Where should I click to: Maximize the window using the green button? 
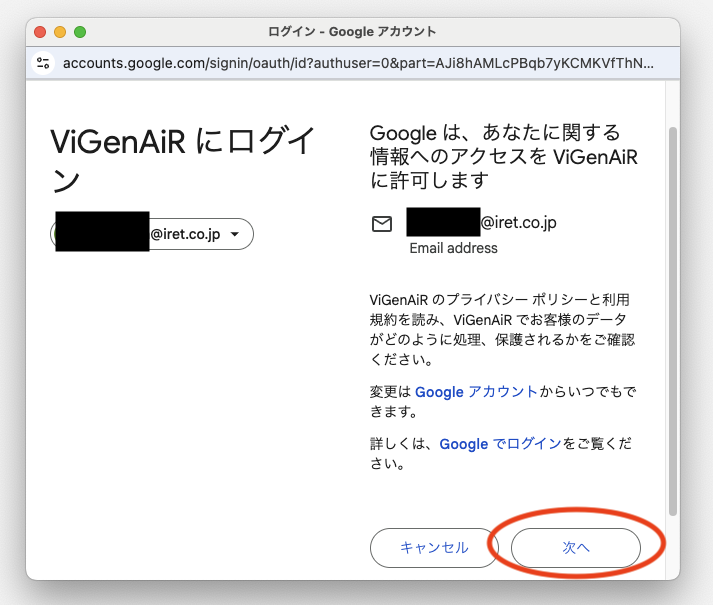click(x=80, y=32)
